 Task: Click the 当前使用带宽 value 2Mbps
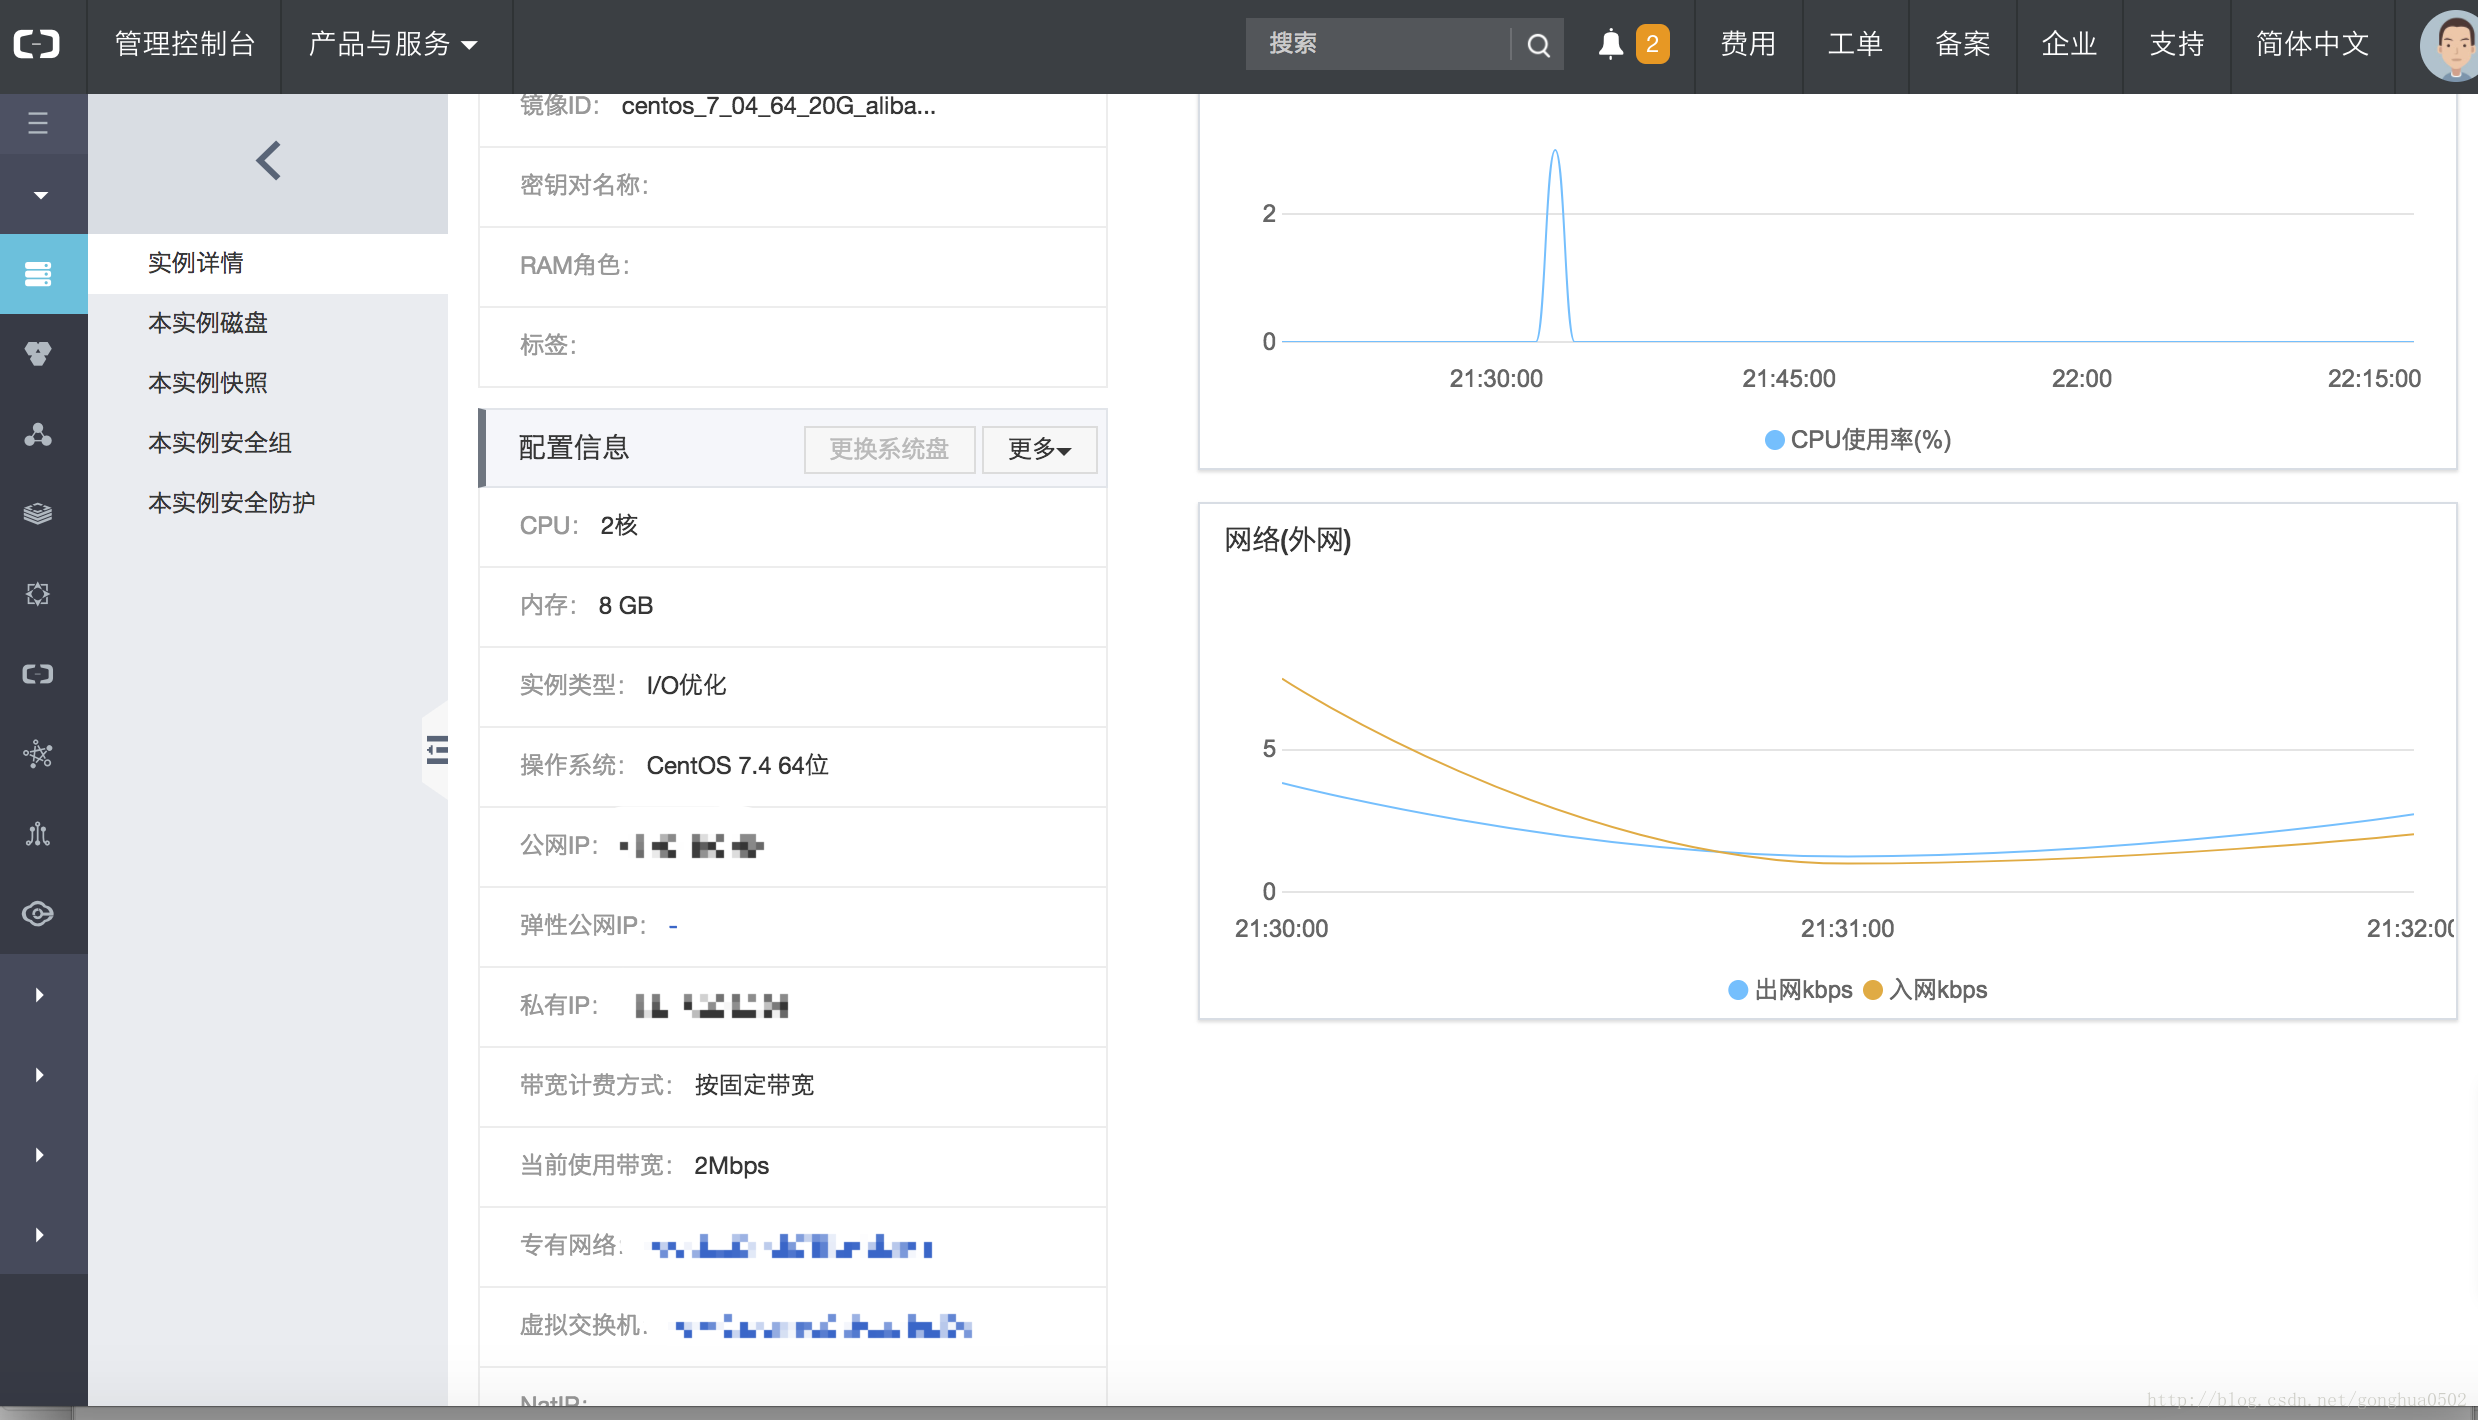(731, 1166)
